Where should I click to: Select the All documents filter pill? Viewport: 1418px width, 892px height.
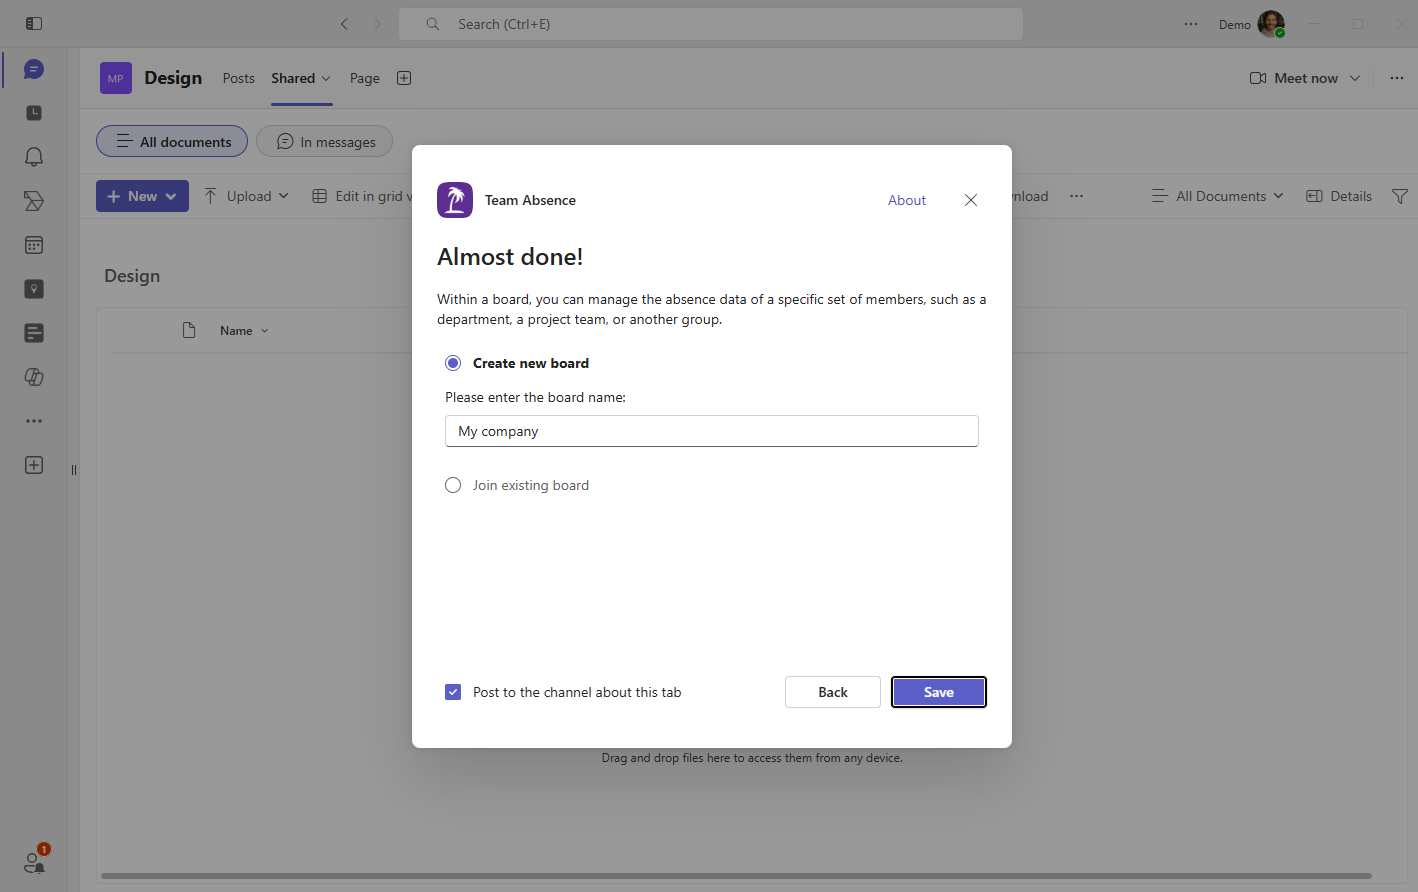[x=172, y=141]
